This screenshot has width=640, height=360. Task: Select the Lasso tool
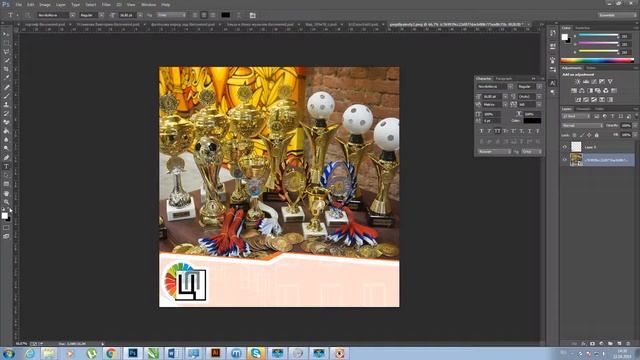[6, 52]
